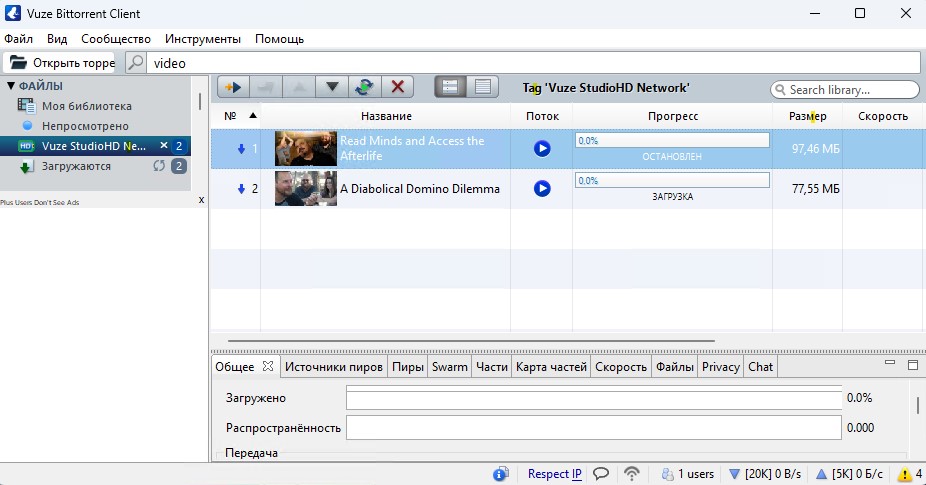Screen dimensions: 926x485
Task: Click the green download icon by Загружаются
Action: pos(26,167)
